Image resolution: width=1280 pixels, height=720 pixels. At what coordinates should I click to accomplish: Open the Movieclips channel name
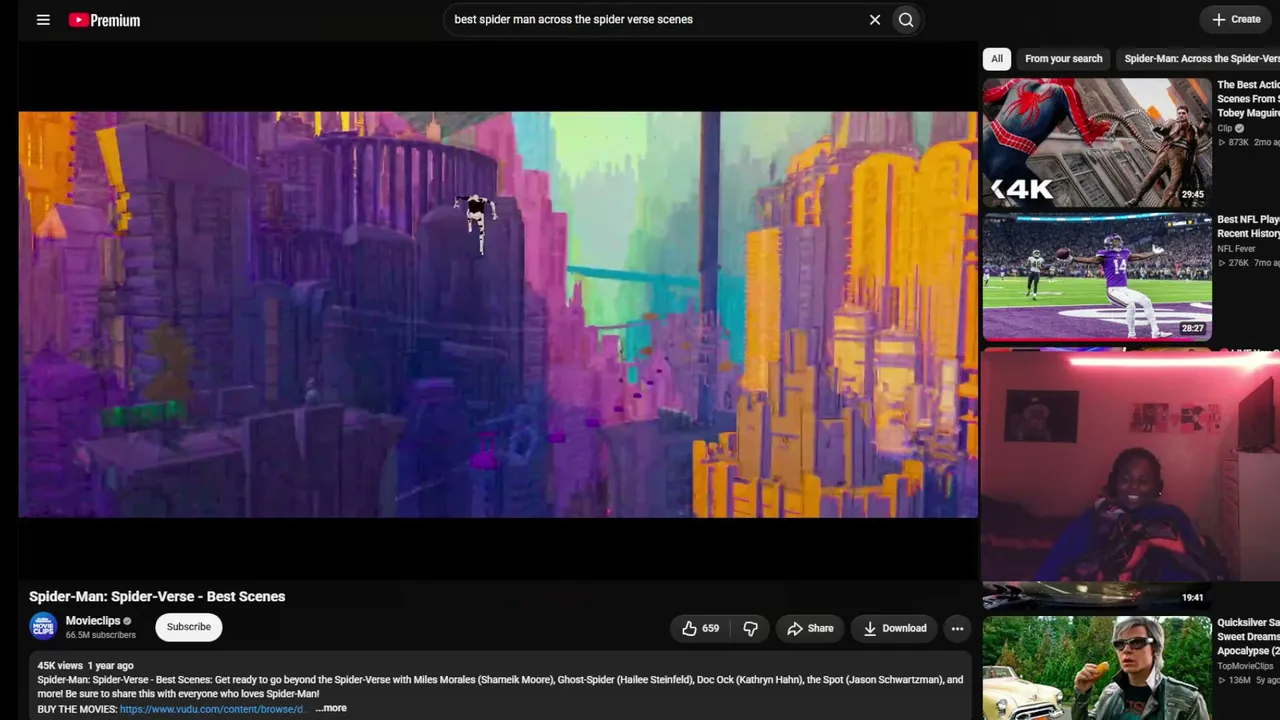pyautogui.click(x=93, y=621)
